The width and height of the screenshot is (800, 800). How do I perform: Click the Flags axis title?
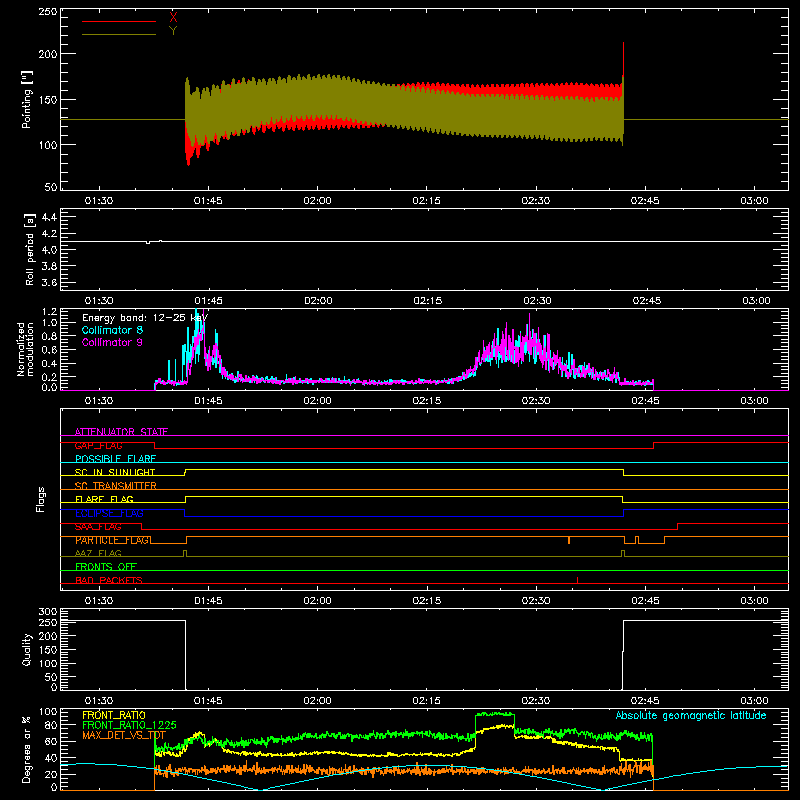point(41,499)
